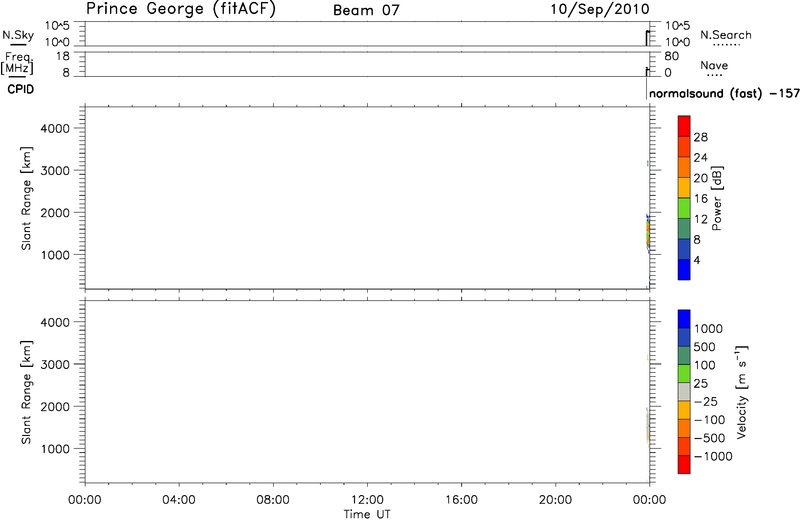Screen dimensions: 800x520
Task: Click the '20:00' time axis tick label
Action: coord(555,500)
